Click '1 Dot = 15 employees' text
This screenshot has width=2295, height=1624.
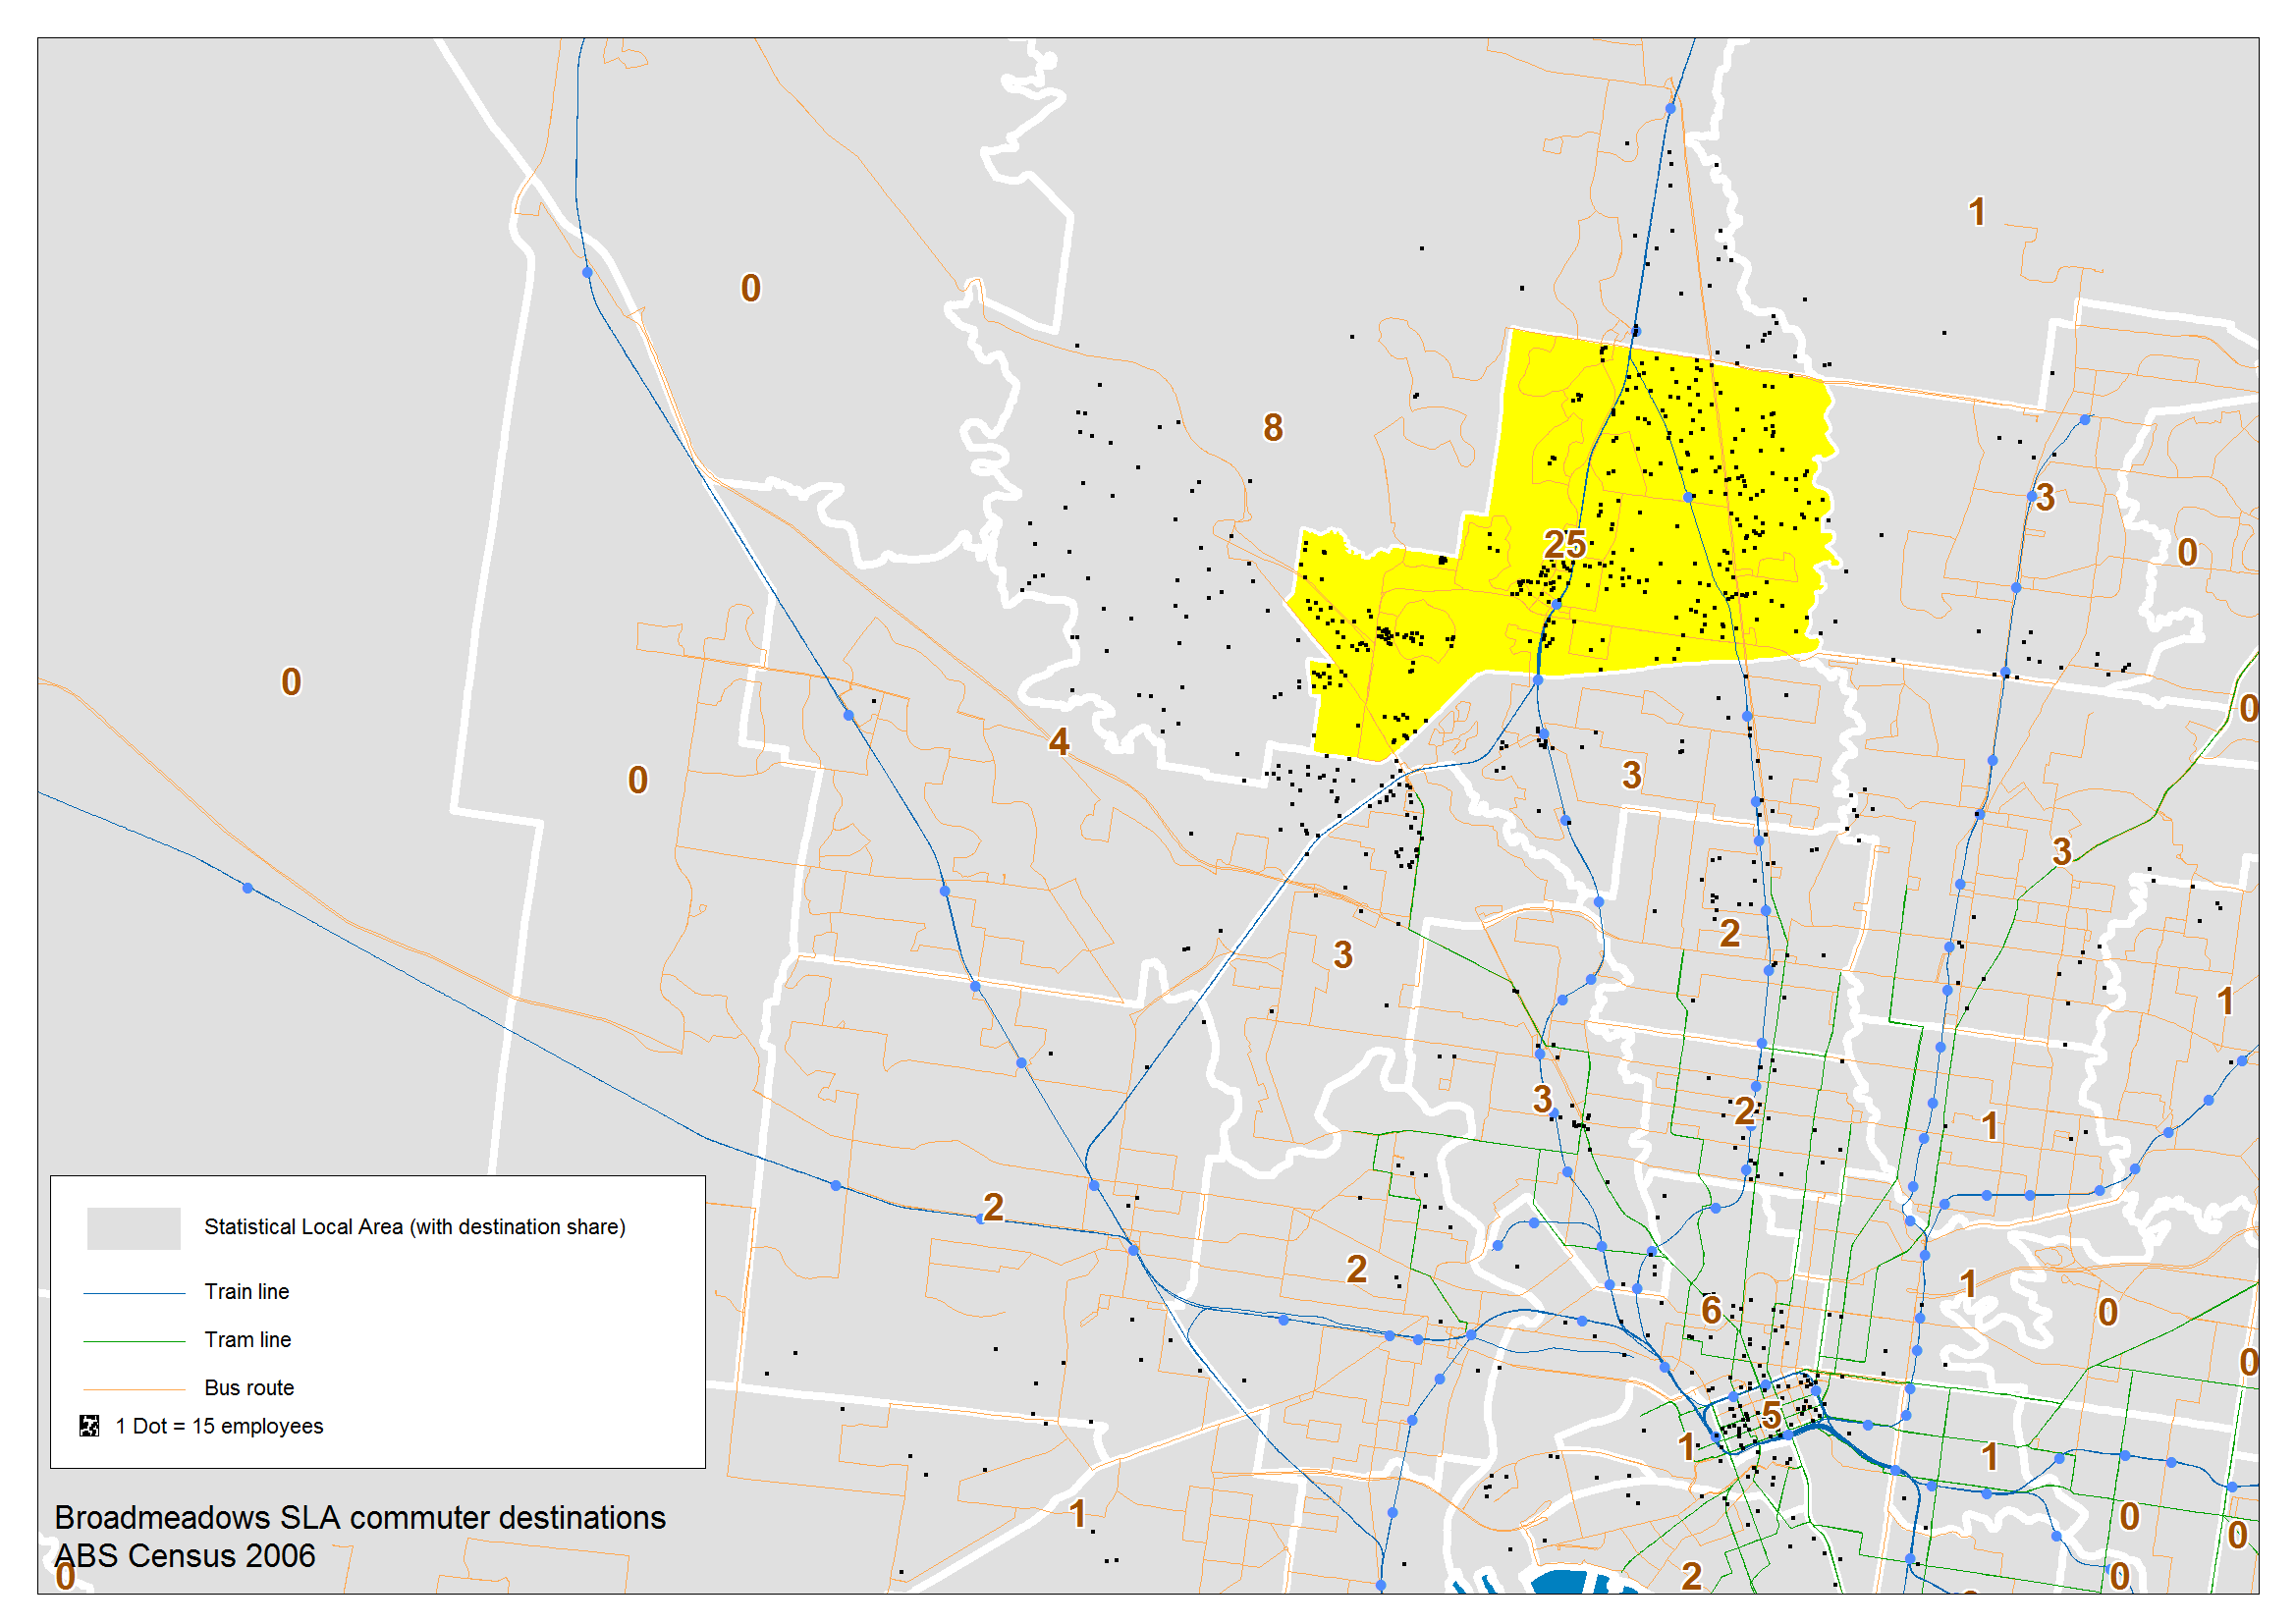point(219,1426)
